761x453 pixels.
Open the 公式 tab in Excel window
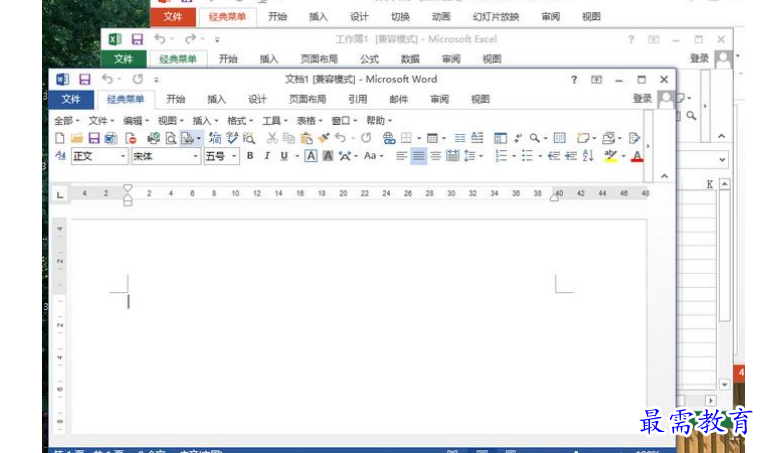(x=369, y=59)
